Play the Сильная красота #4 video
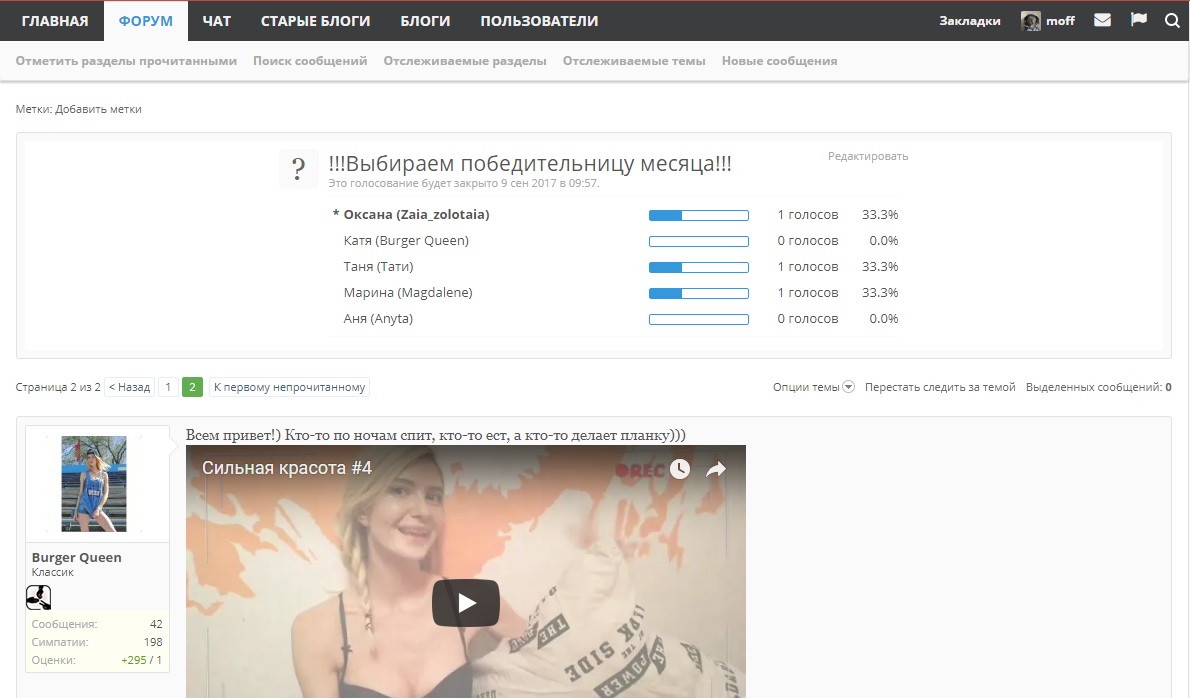The height and width of the screenshot is (698, 1190). (465, 603)
